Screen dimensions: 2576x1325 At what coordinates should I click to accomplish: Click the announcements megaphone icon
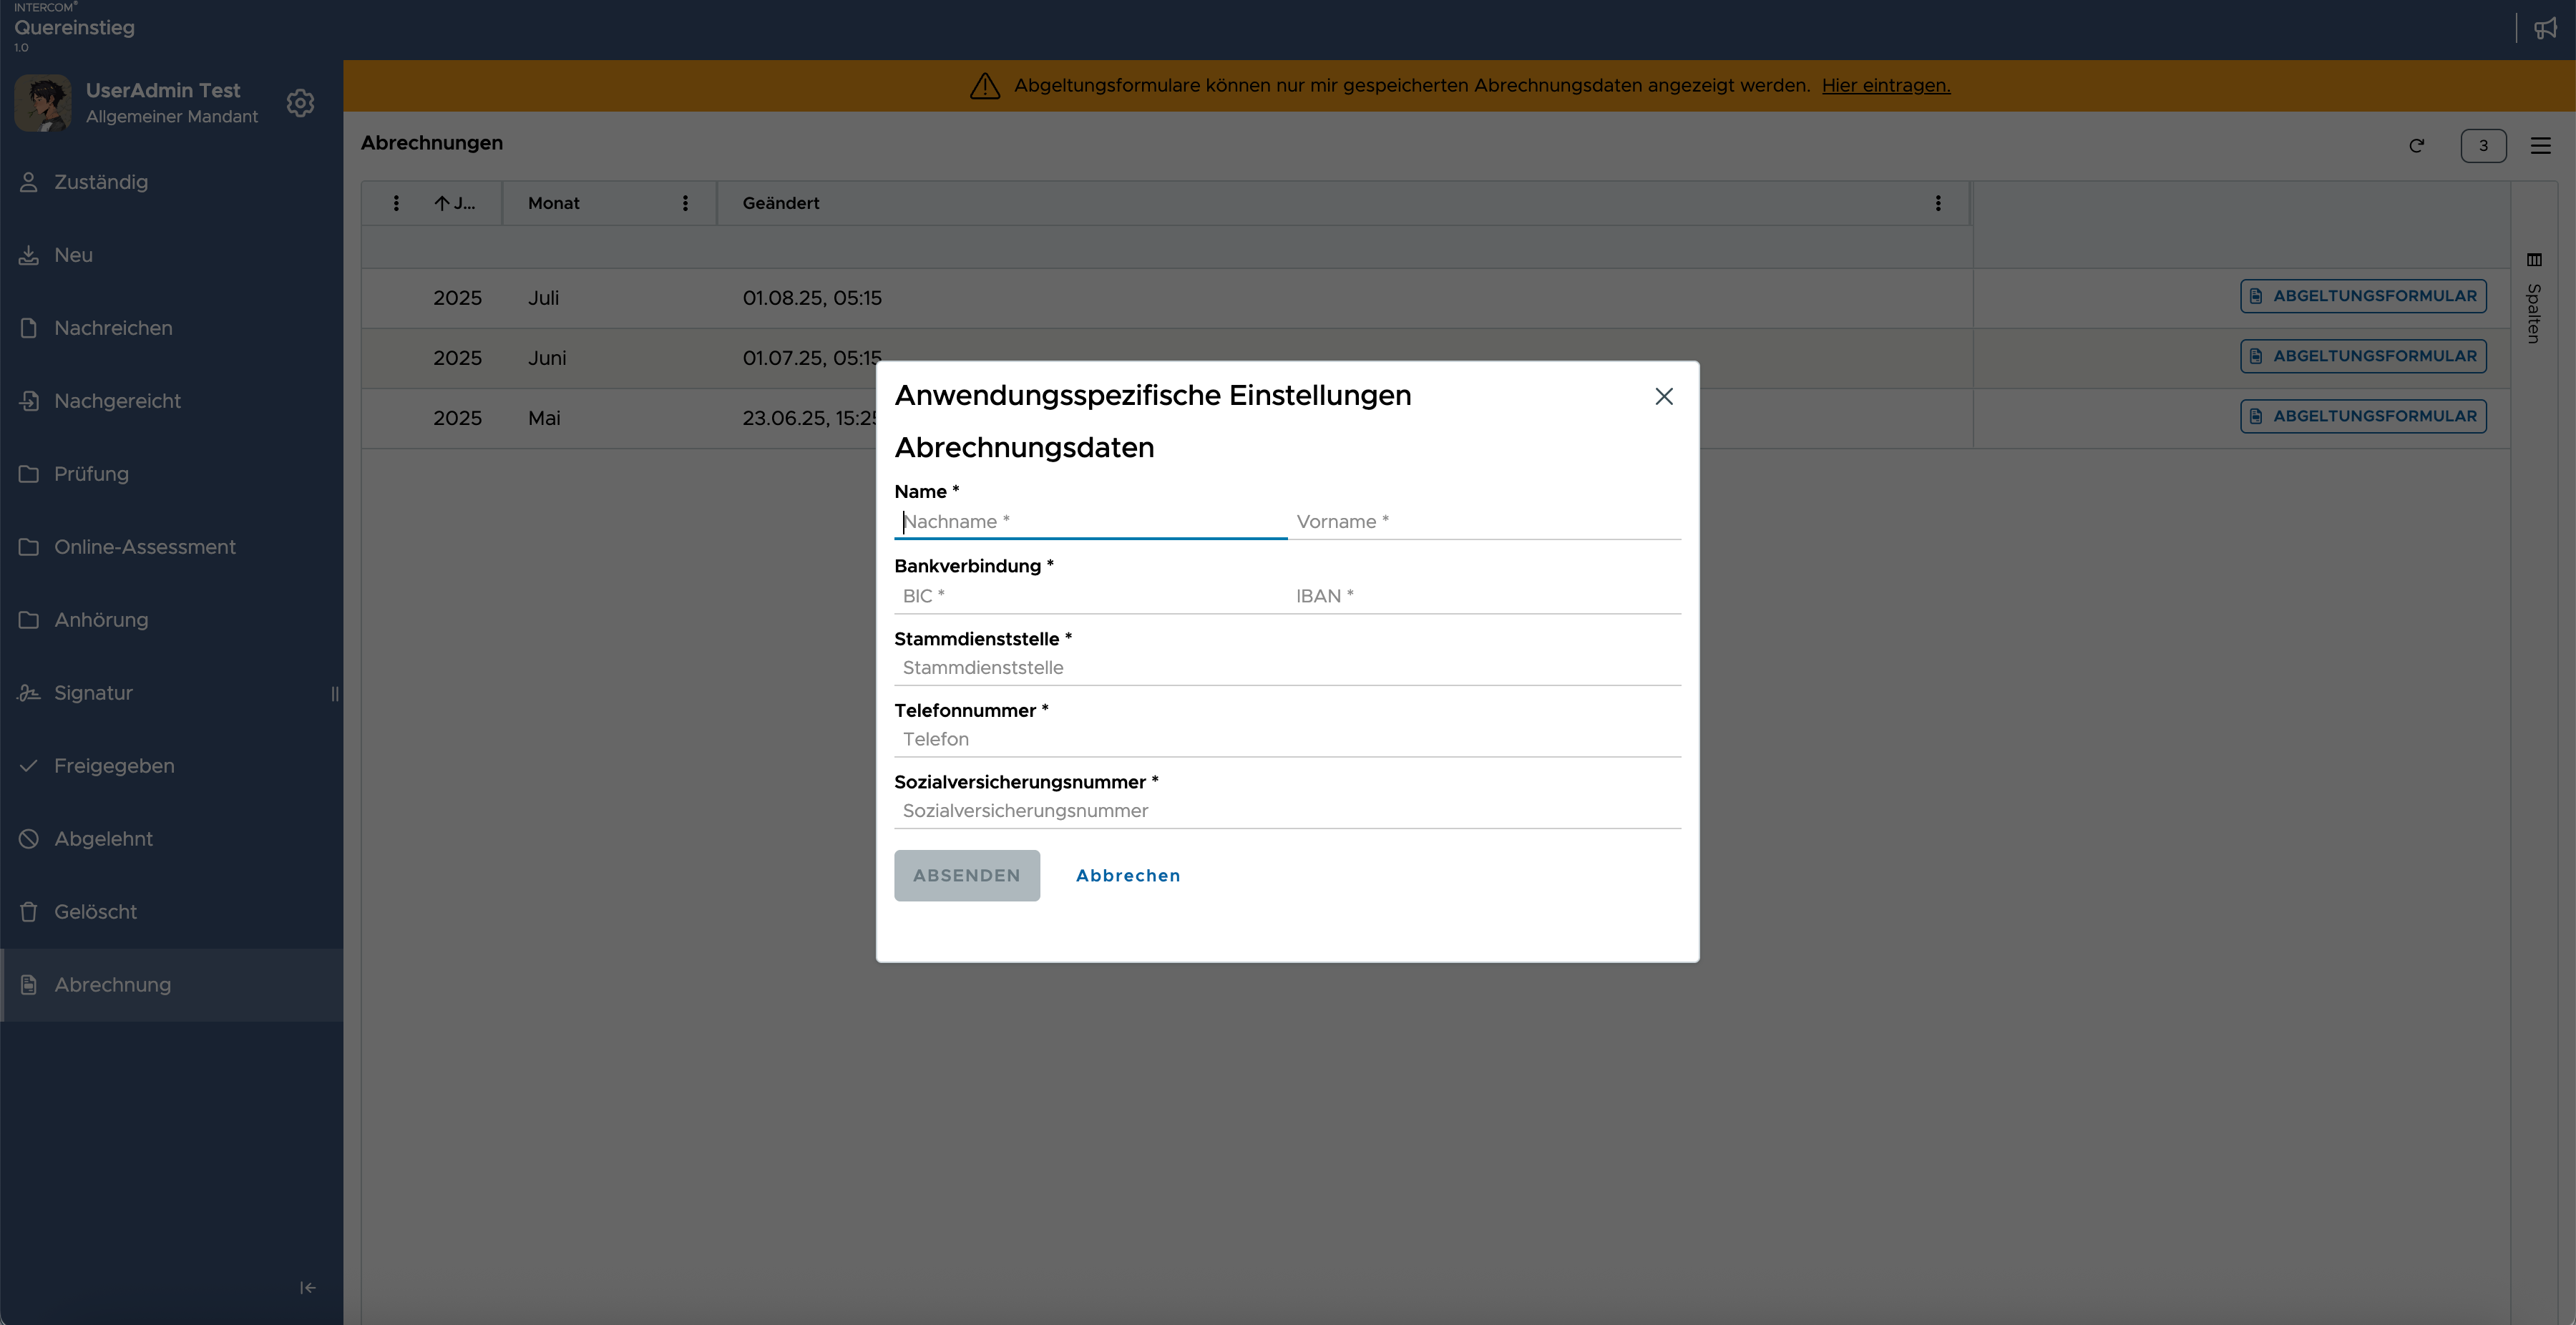pos(2545,28)
